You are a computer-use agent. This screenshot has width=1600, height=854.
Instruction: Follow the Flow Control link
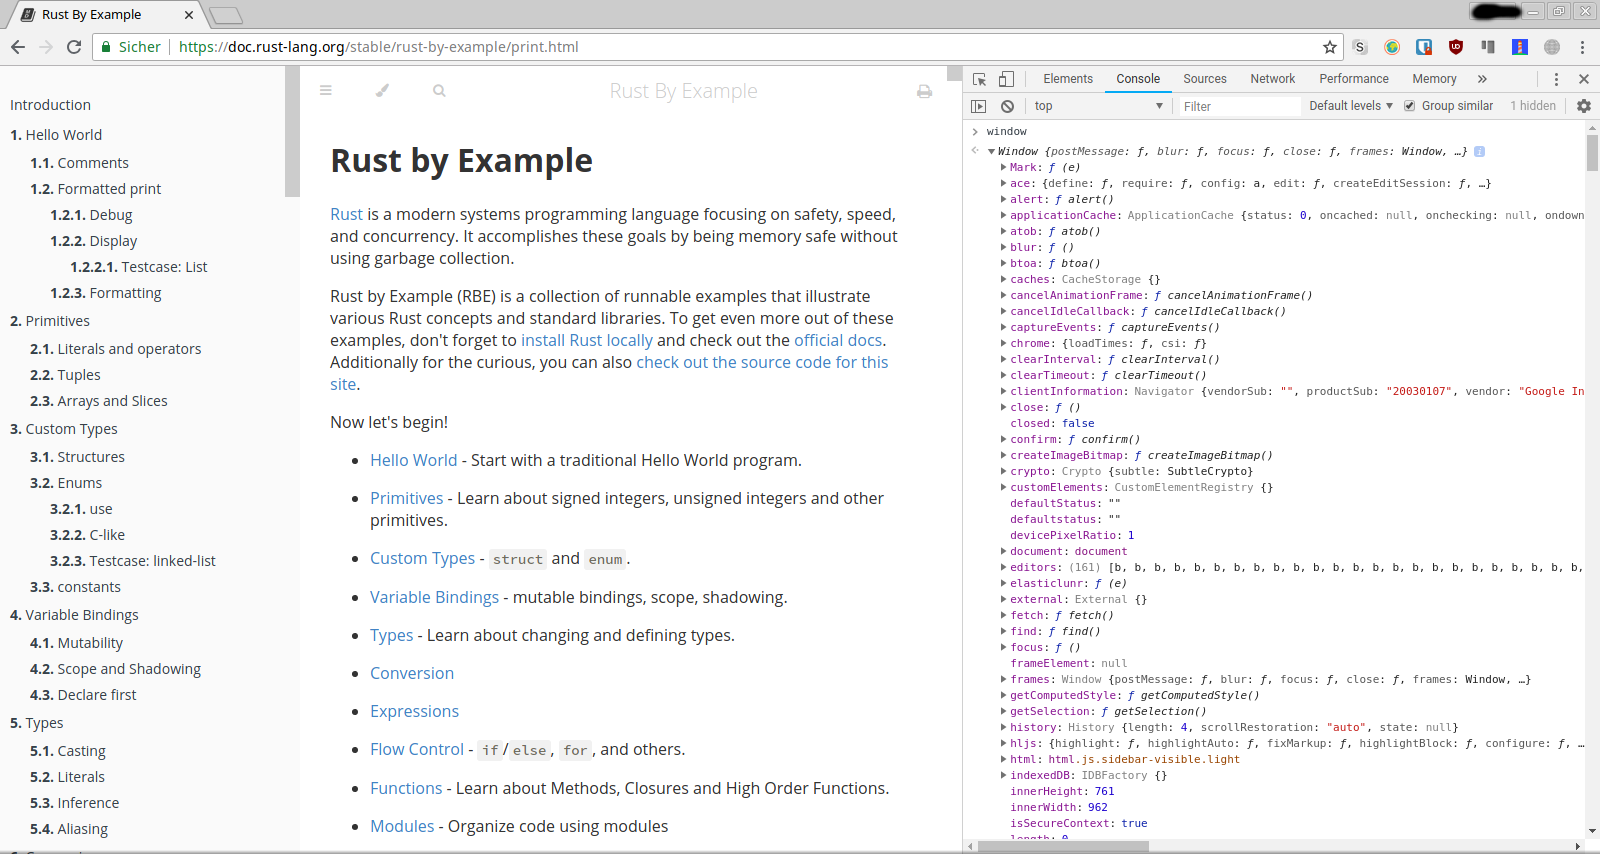coord(417,749)
